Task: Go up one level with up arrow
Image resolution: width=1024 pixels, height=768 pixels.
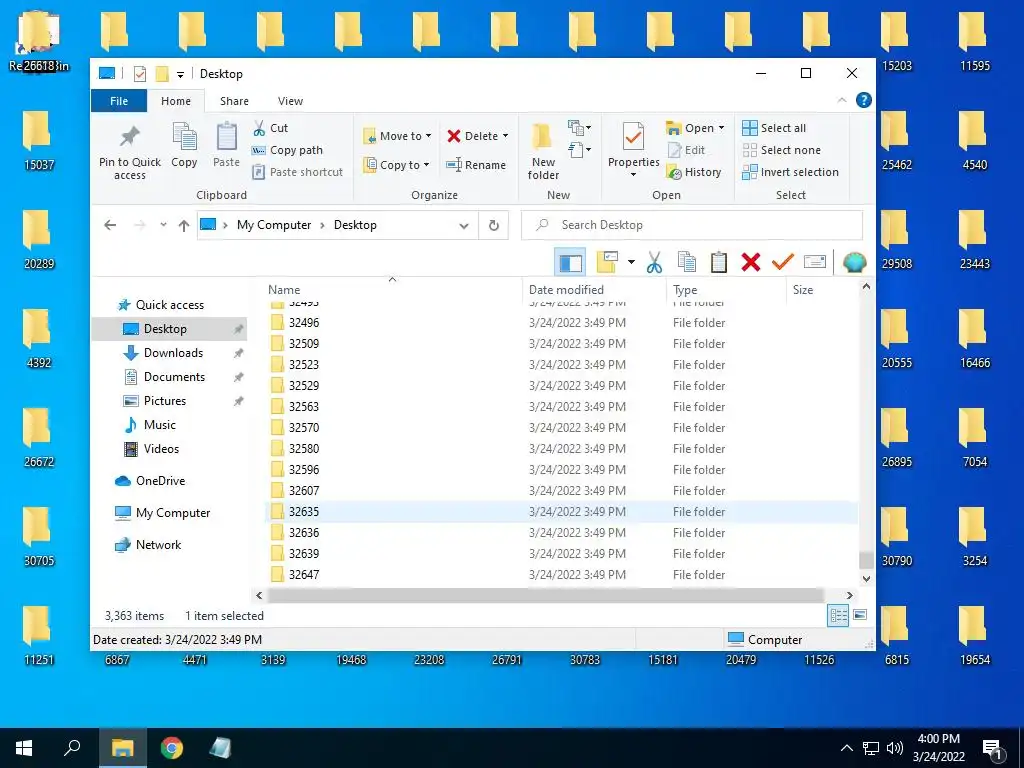Action: coord(184,225)
